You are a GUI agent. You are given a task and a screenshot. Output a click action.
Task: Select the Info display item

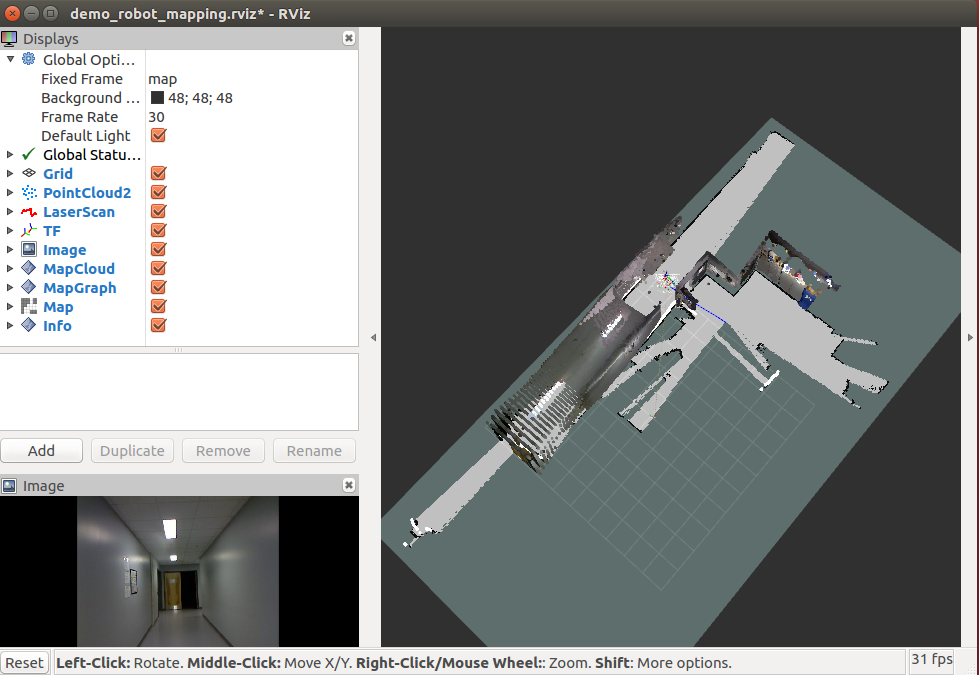tap(57, 326)
